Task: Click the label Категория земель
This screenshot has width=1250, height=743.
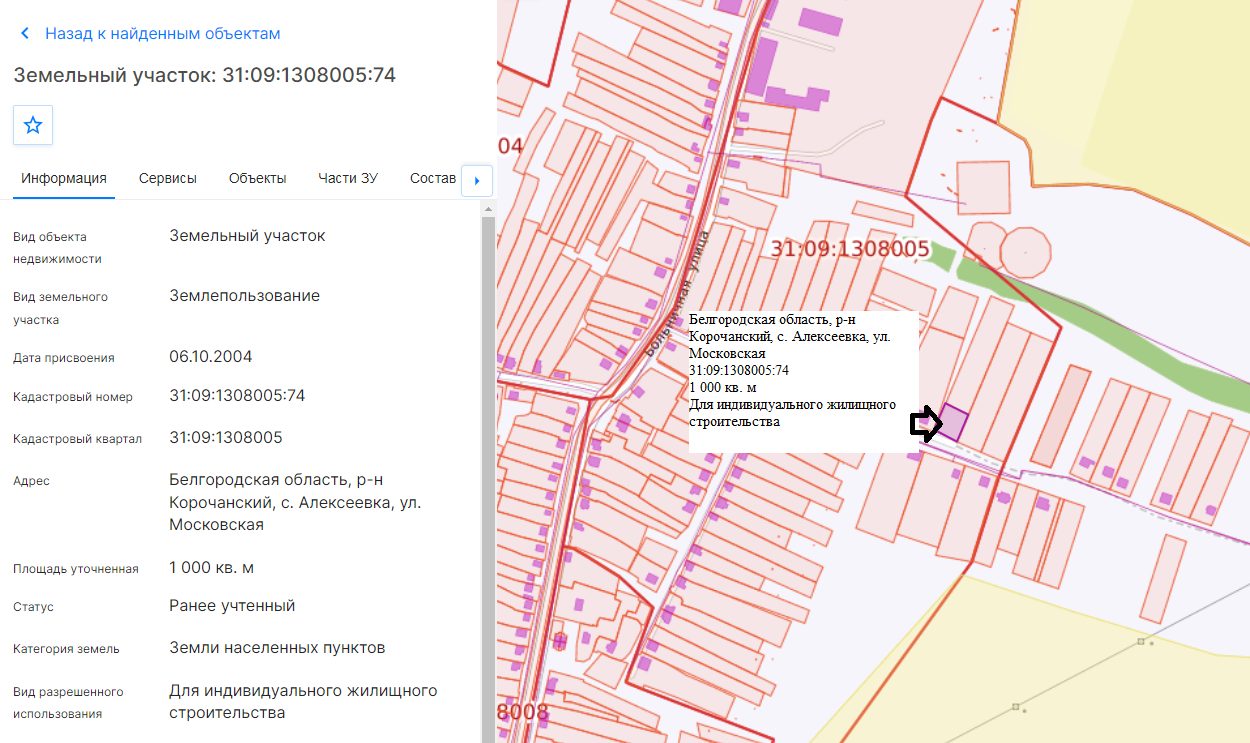Action: 66,649
